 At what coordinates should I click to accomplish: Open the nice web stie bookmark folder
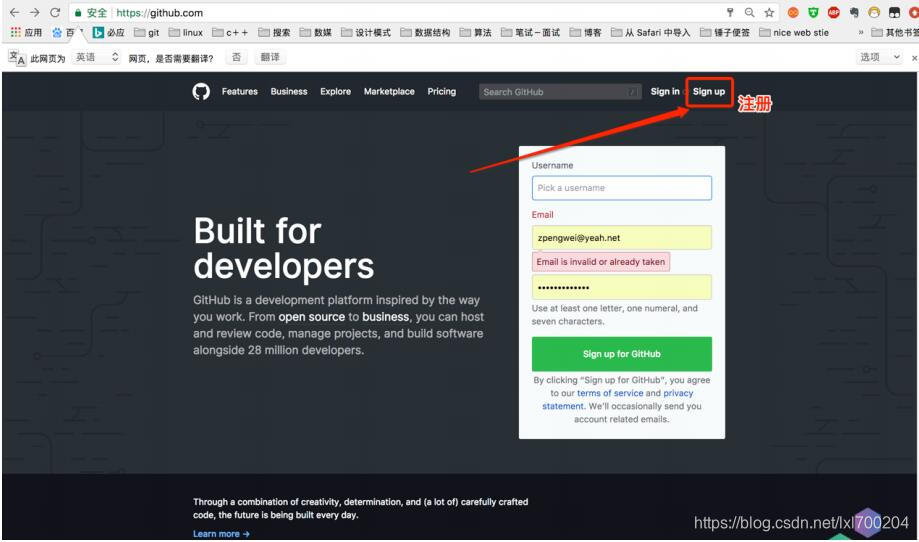[x=794, y=32]
